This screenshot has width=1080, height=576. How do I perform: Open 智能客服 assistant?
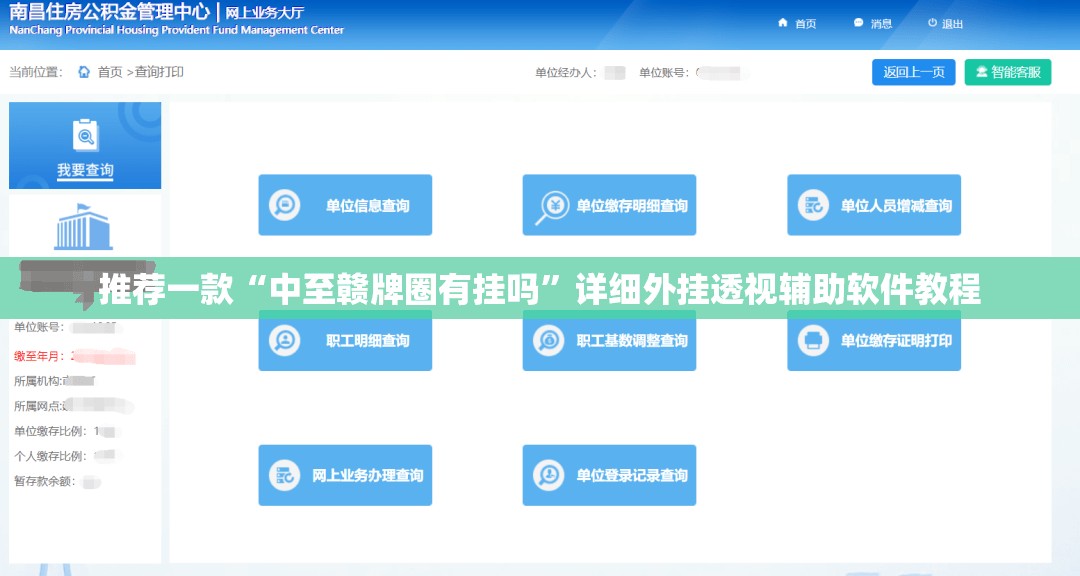pyautogui.click(x=1008, y=72)
